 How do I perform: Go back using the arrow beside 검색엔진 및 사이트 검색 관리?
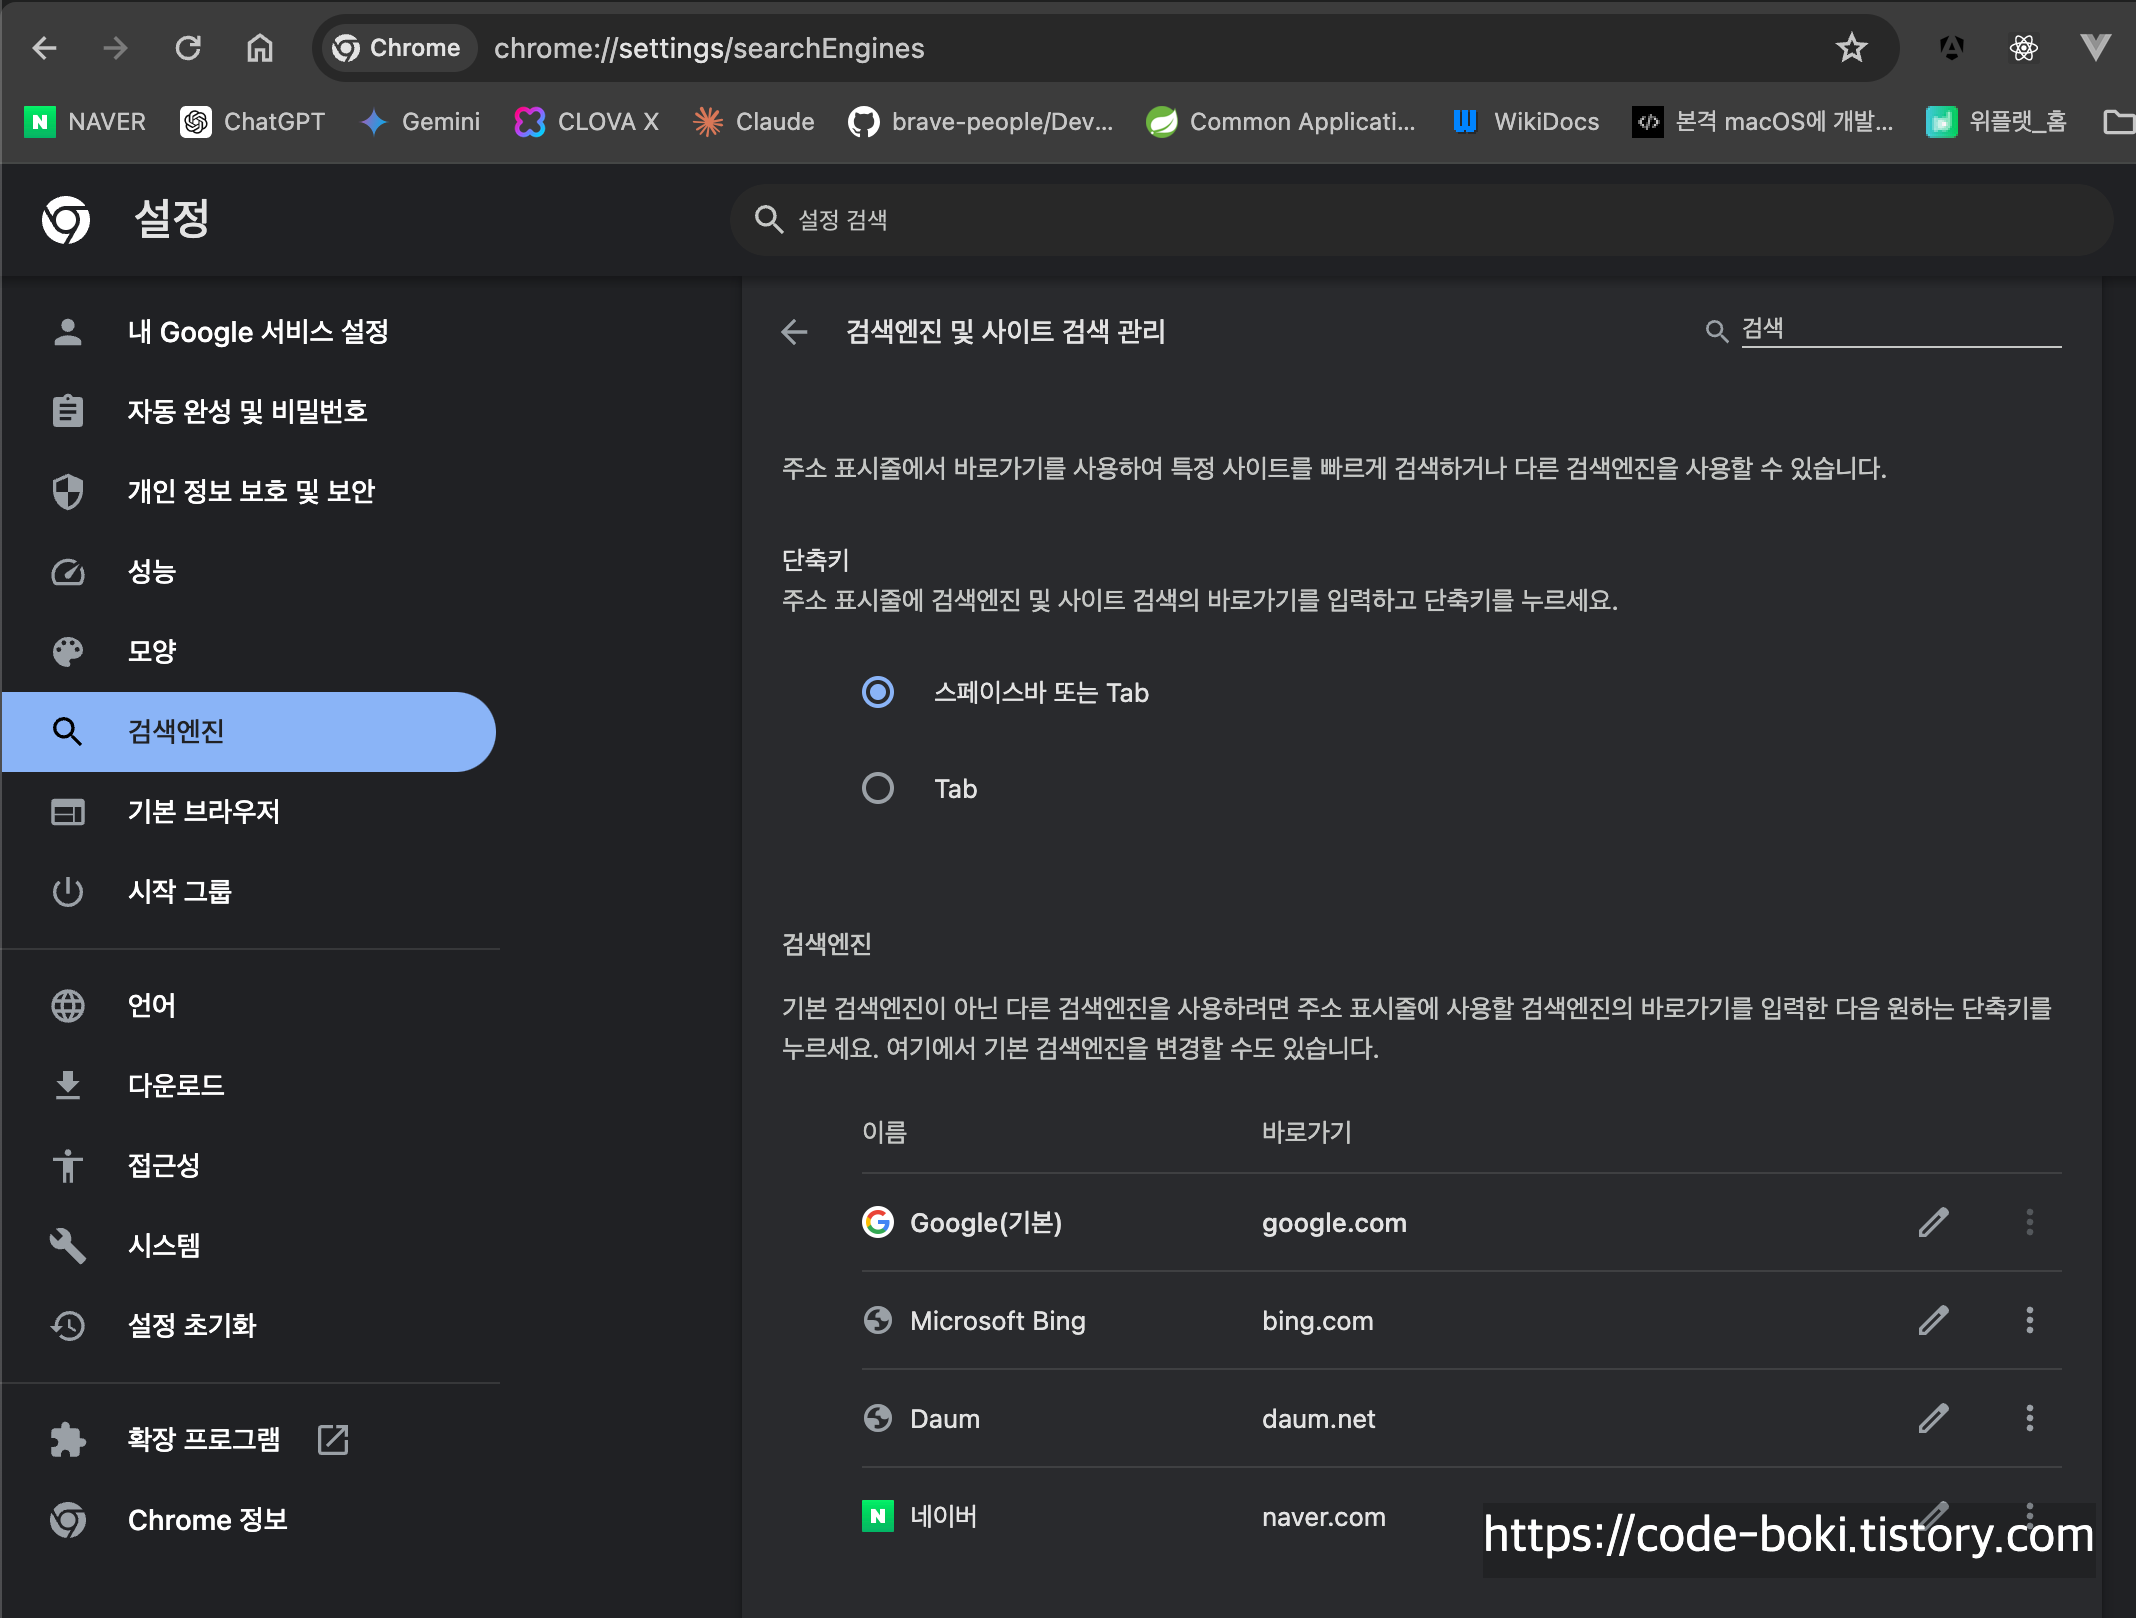coord(794,332)
